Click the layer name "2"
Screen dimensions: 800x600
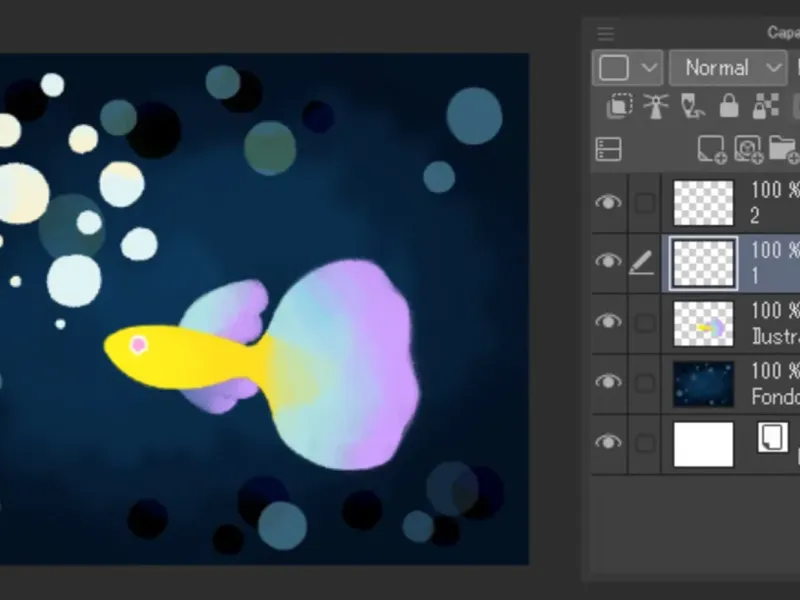755,216
